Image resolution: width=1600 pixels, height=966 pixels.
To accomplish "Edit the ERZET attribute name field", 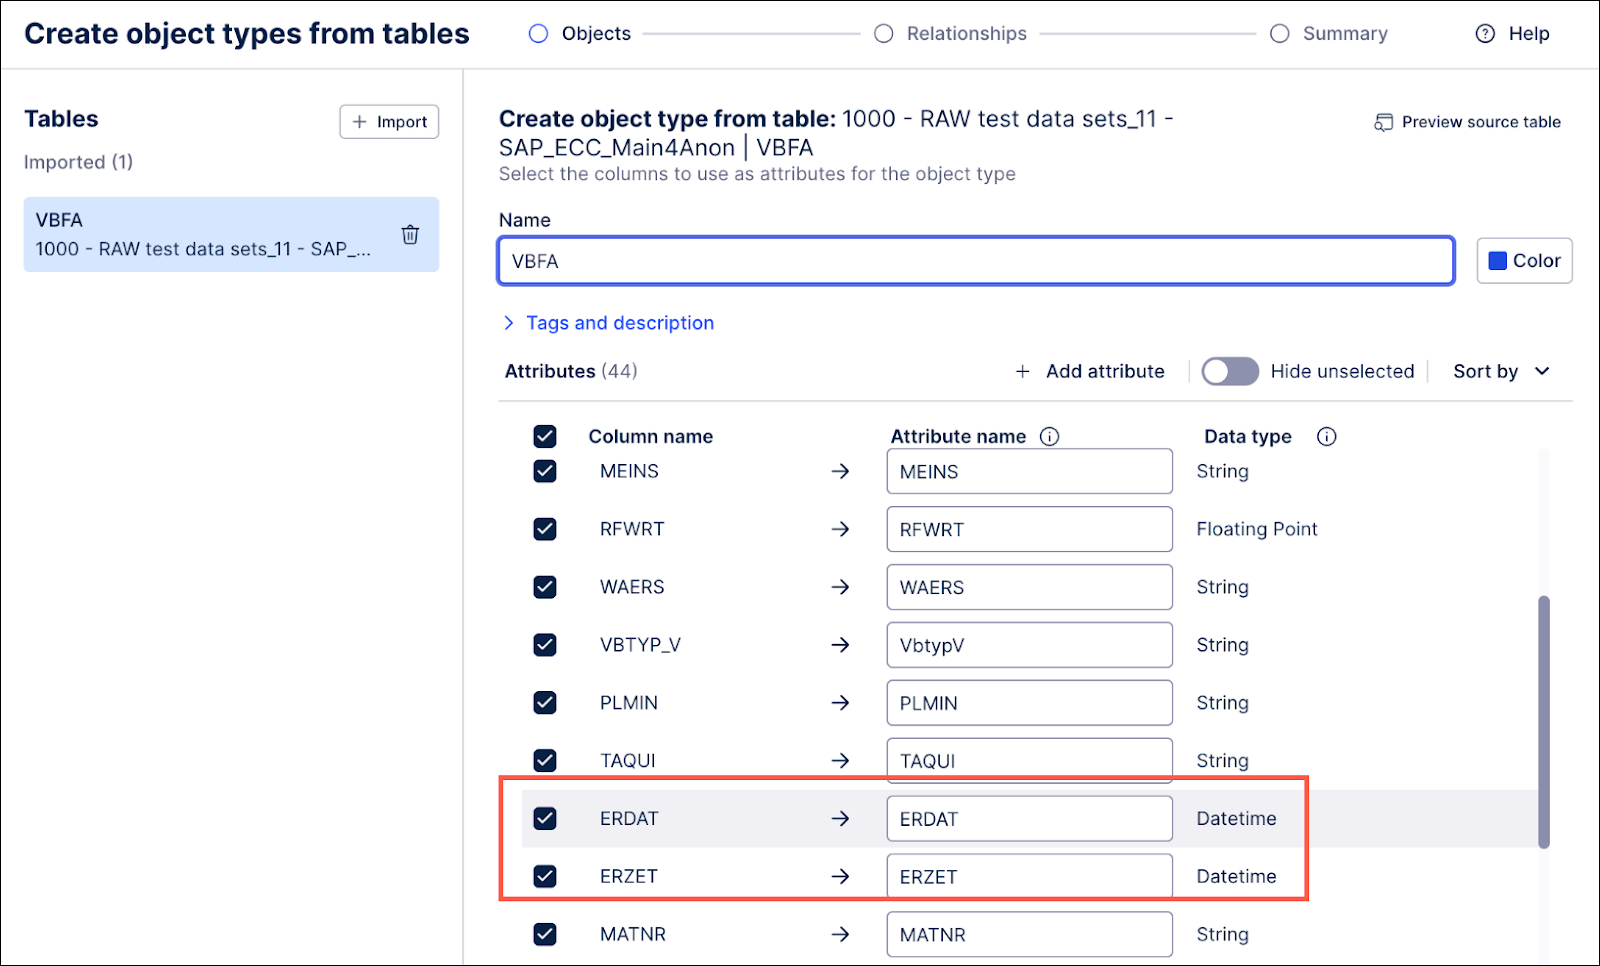I will click(1029, 877).
